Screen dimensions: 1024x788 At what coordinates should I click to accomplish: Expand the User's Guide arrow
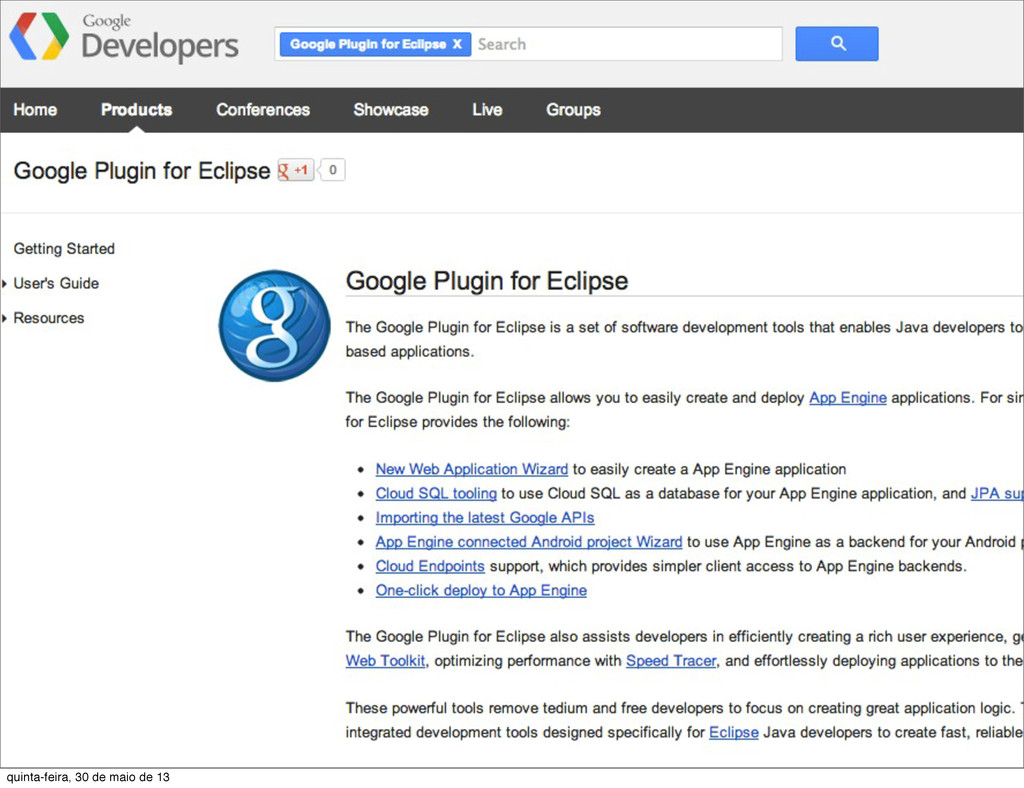tap(5, 283)
